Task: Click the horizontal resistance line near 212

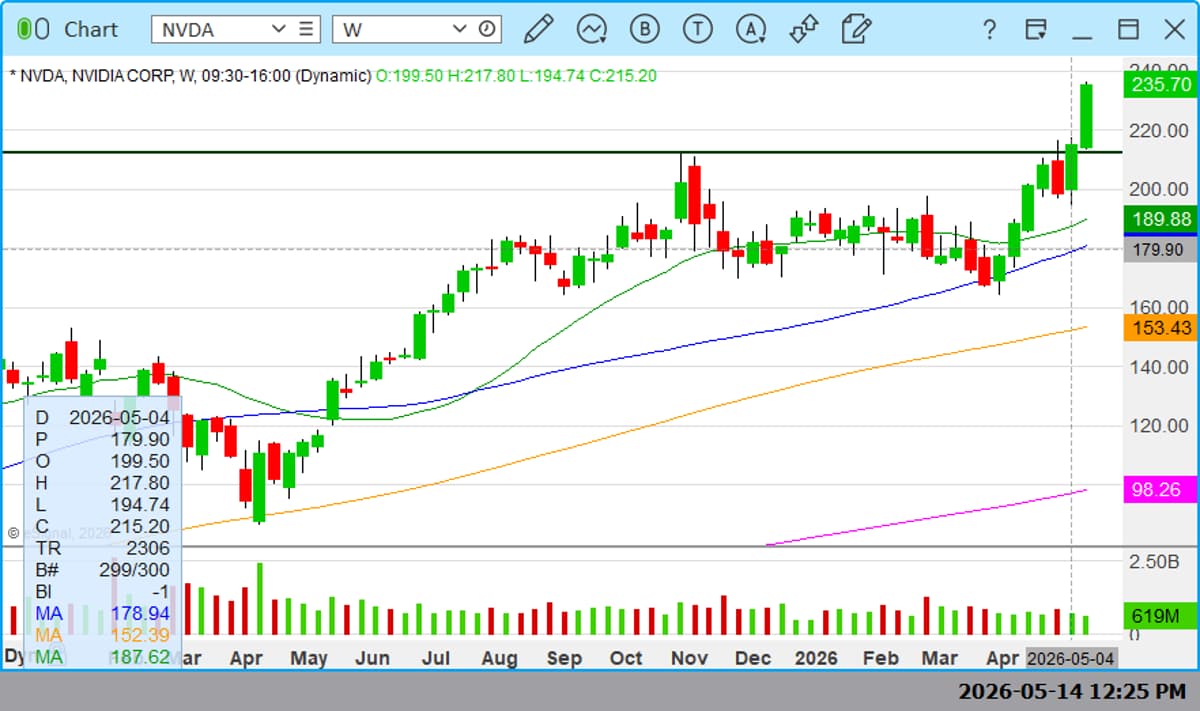Action: (560, 152)
